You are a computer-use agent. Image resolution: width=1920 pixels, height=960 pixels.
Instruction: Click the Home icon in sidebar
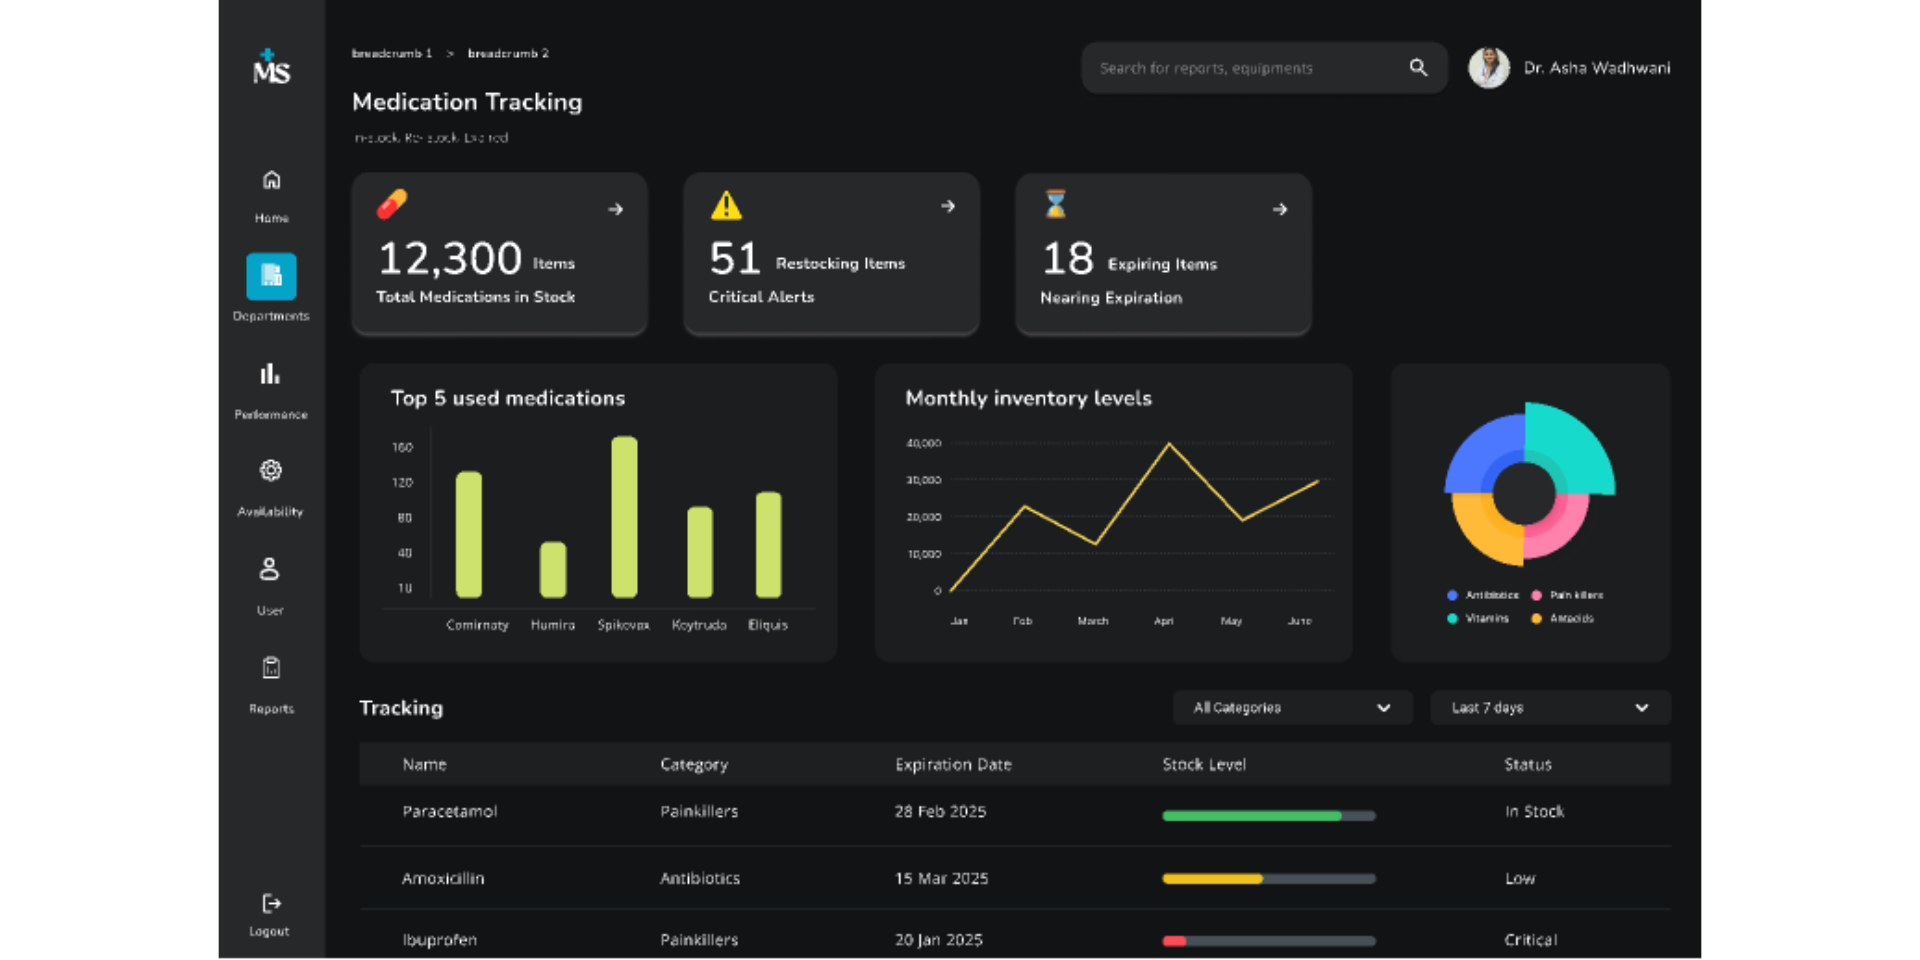point(271,181)
